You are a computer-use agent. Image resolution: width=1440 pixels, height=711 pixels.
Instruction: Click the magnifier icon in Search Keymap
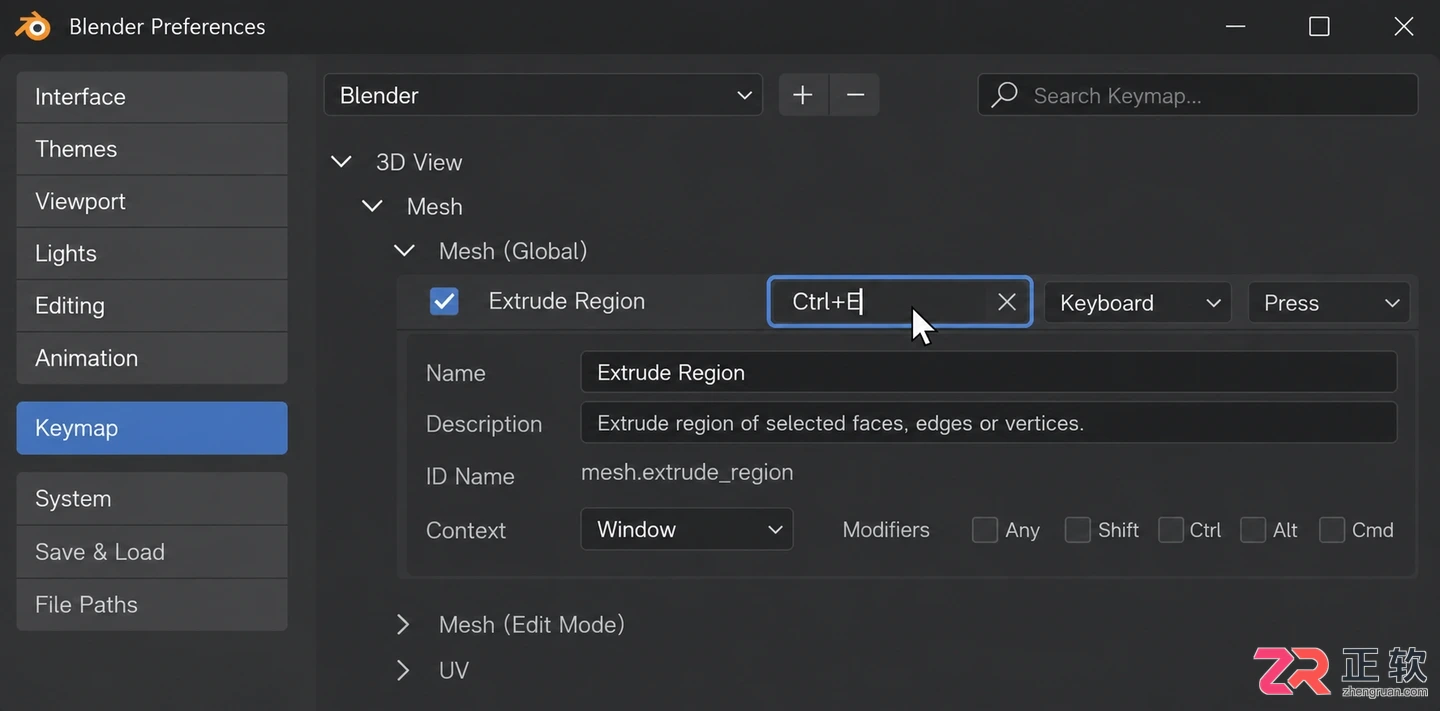(1004, 95)
